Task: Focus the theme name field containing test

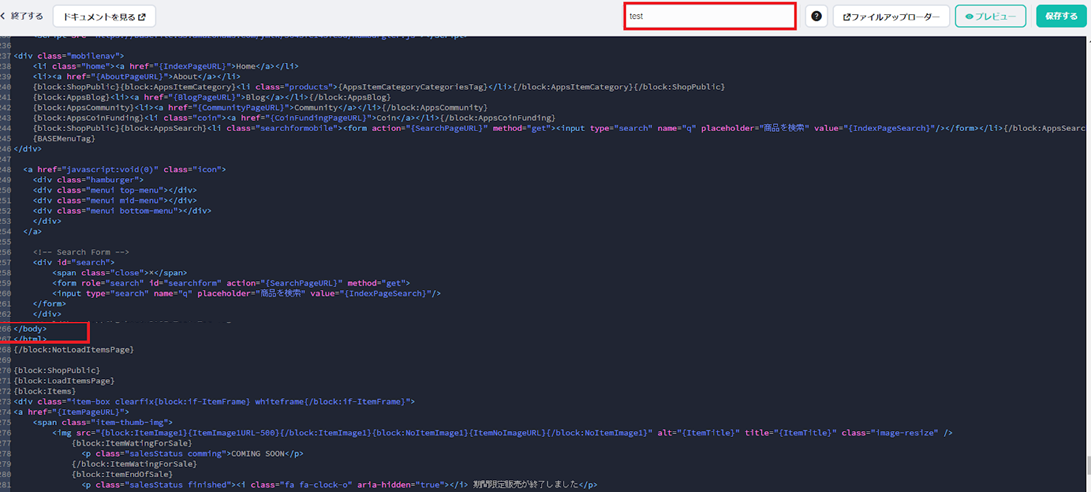Action: (710, 16)
